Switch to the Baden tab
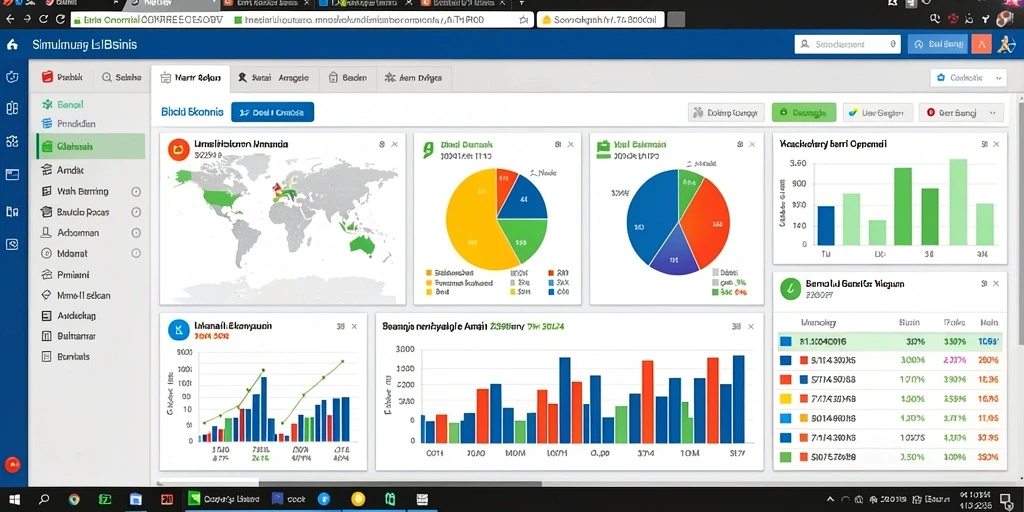The width and height of the screenshot is (1024, 512). point(347,78)
